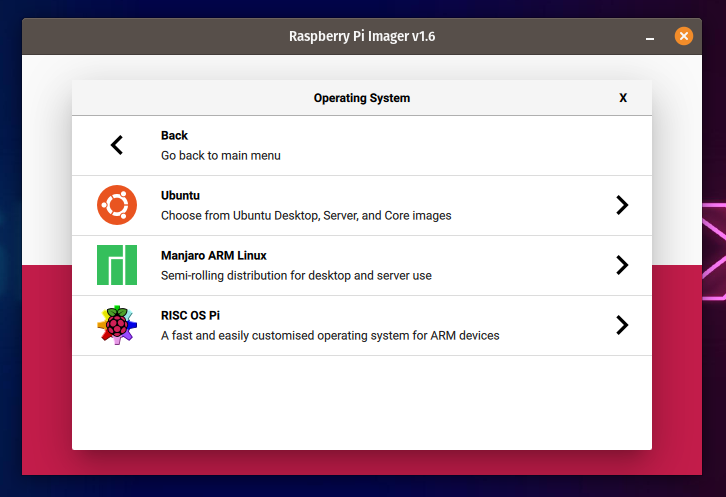Select the Manjaro ARM Linux entry title
The height and width of the screenshot is (497, 726).
(x=213, y=256)
